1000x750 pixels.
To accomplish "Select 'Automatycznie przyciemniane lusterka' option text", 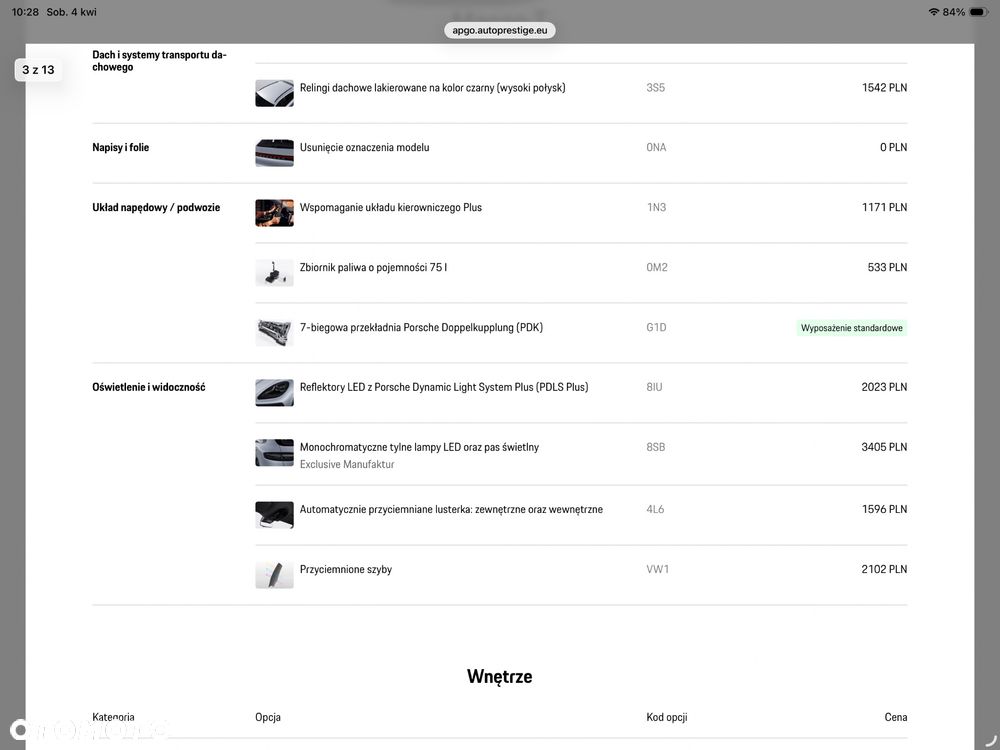I will pos(451,510).
